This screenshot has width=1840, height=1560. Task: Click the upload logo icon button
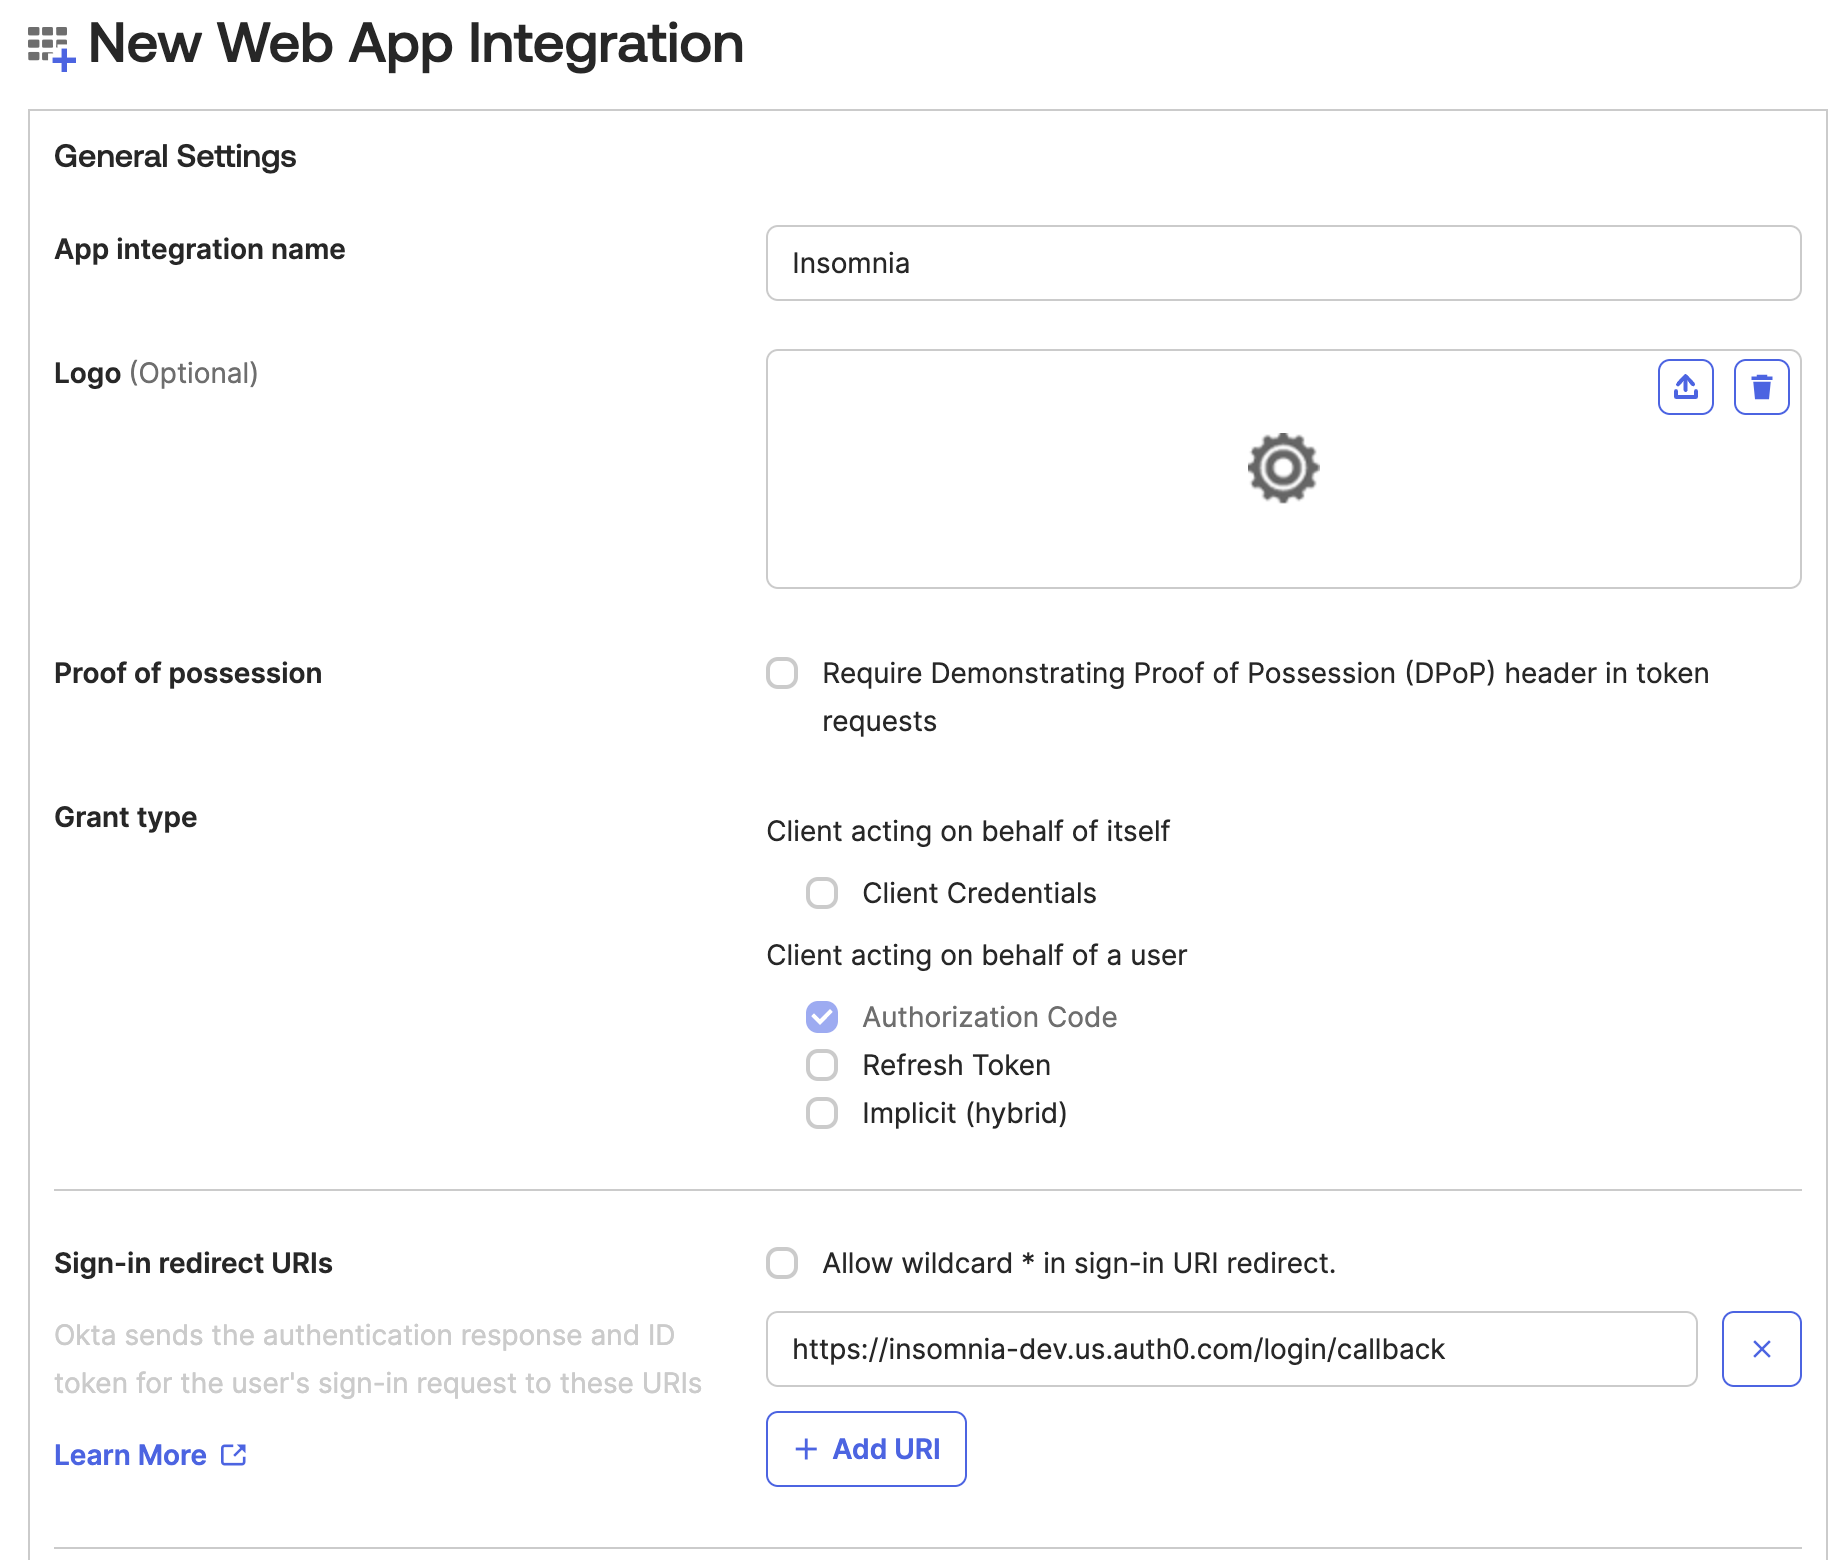tap(1685, 387)
